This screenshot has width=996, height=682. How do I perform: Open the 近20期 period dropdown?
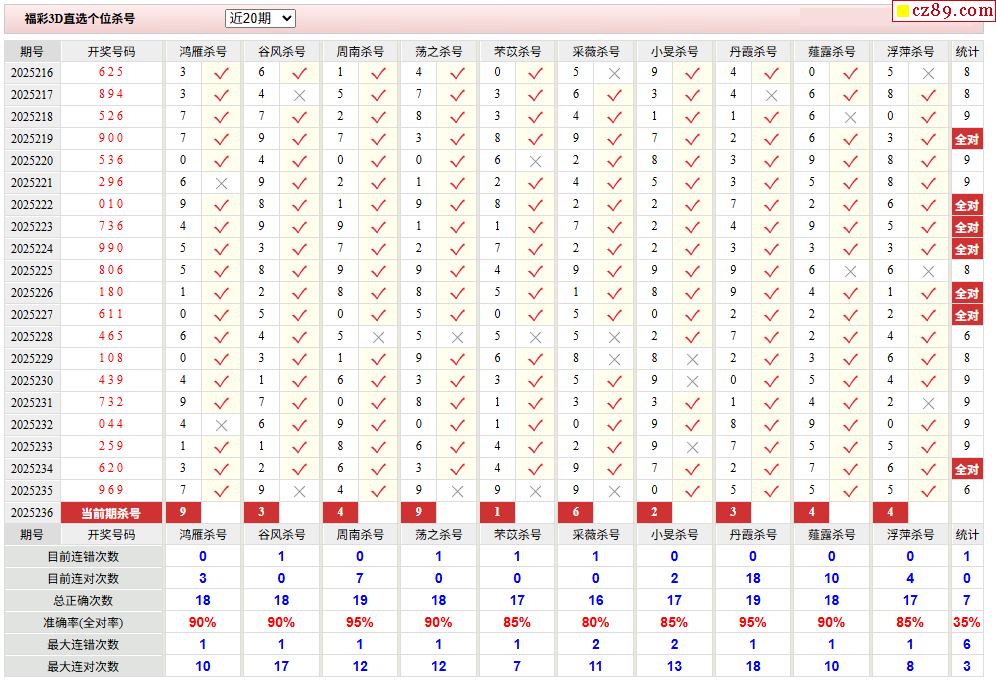tap(260, 18)
